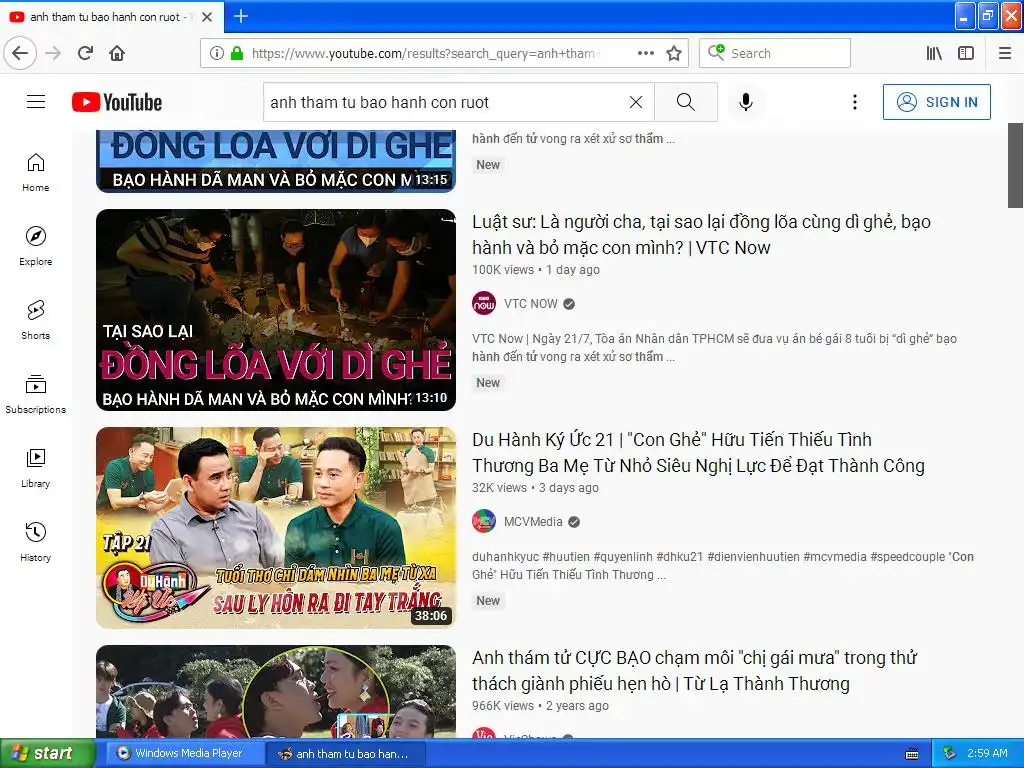Open History in YouTube sidebar

(x=35, y=542)
